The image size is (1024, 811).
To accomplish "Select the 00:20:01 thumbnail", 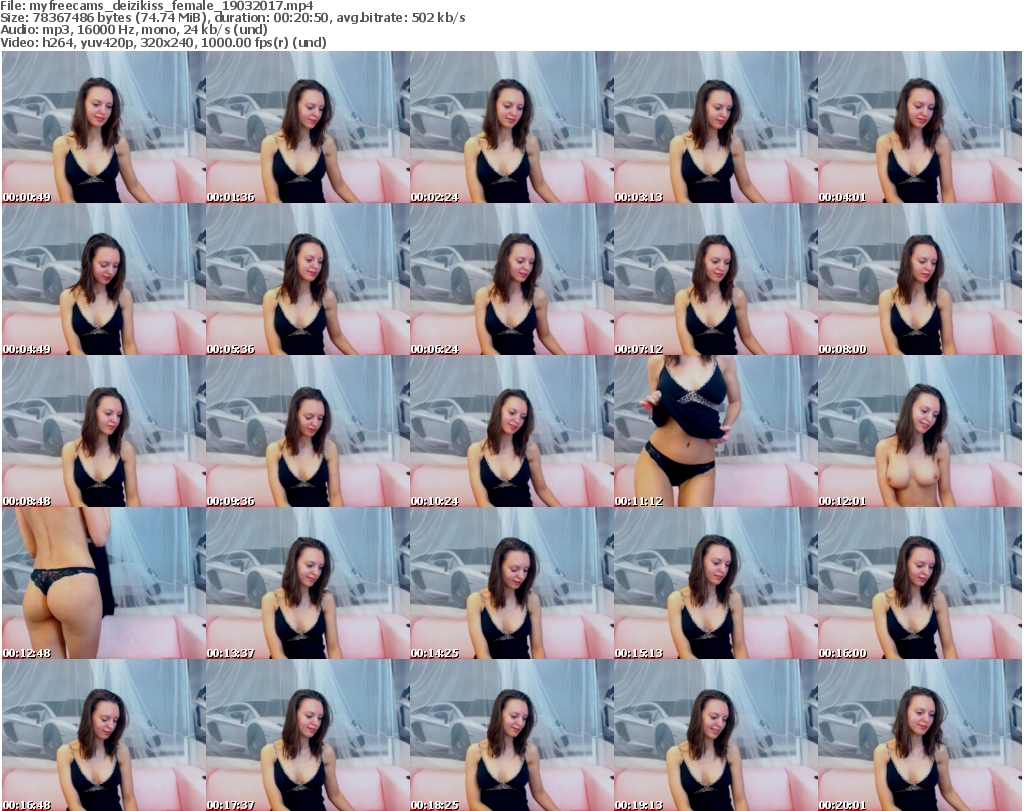I will [x=920, y=735].
